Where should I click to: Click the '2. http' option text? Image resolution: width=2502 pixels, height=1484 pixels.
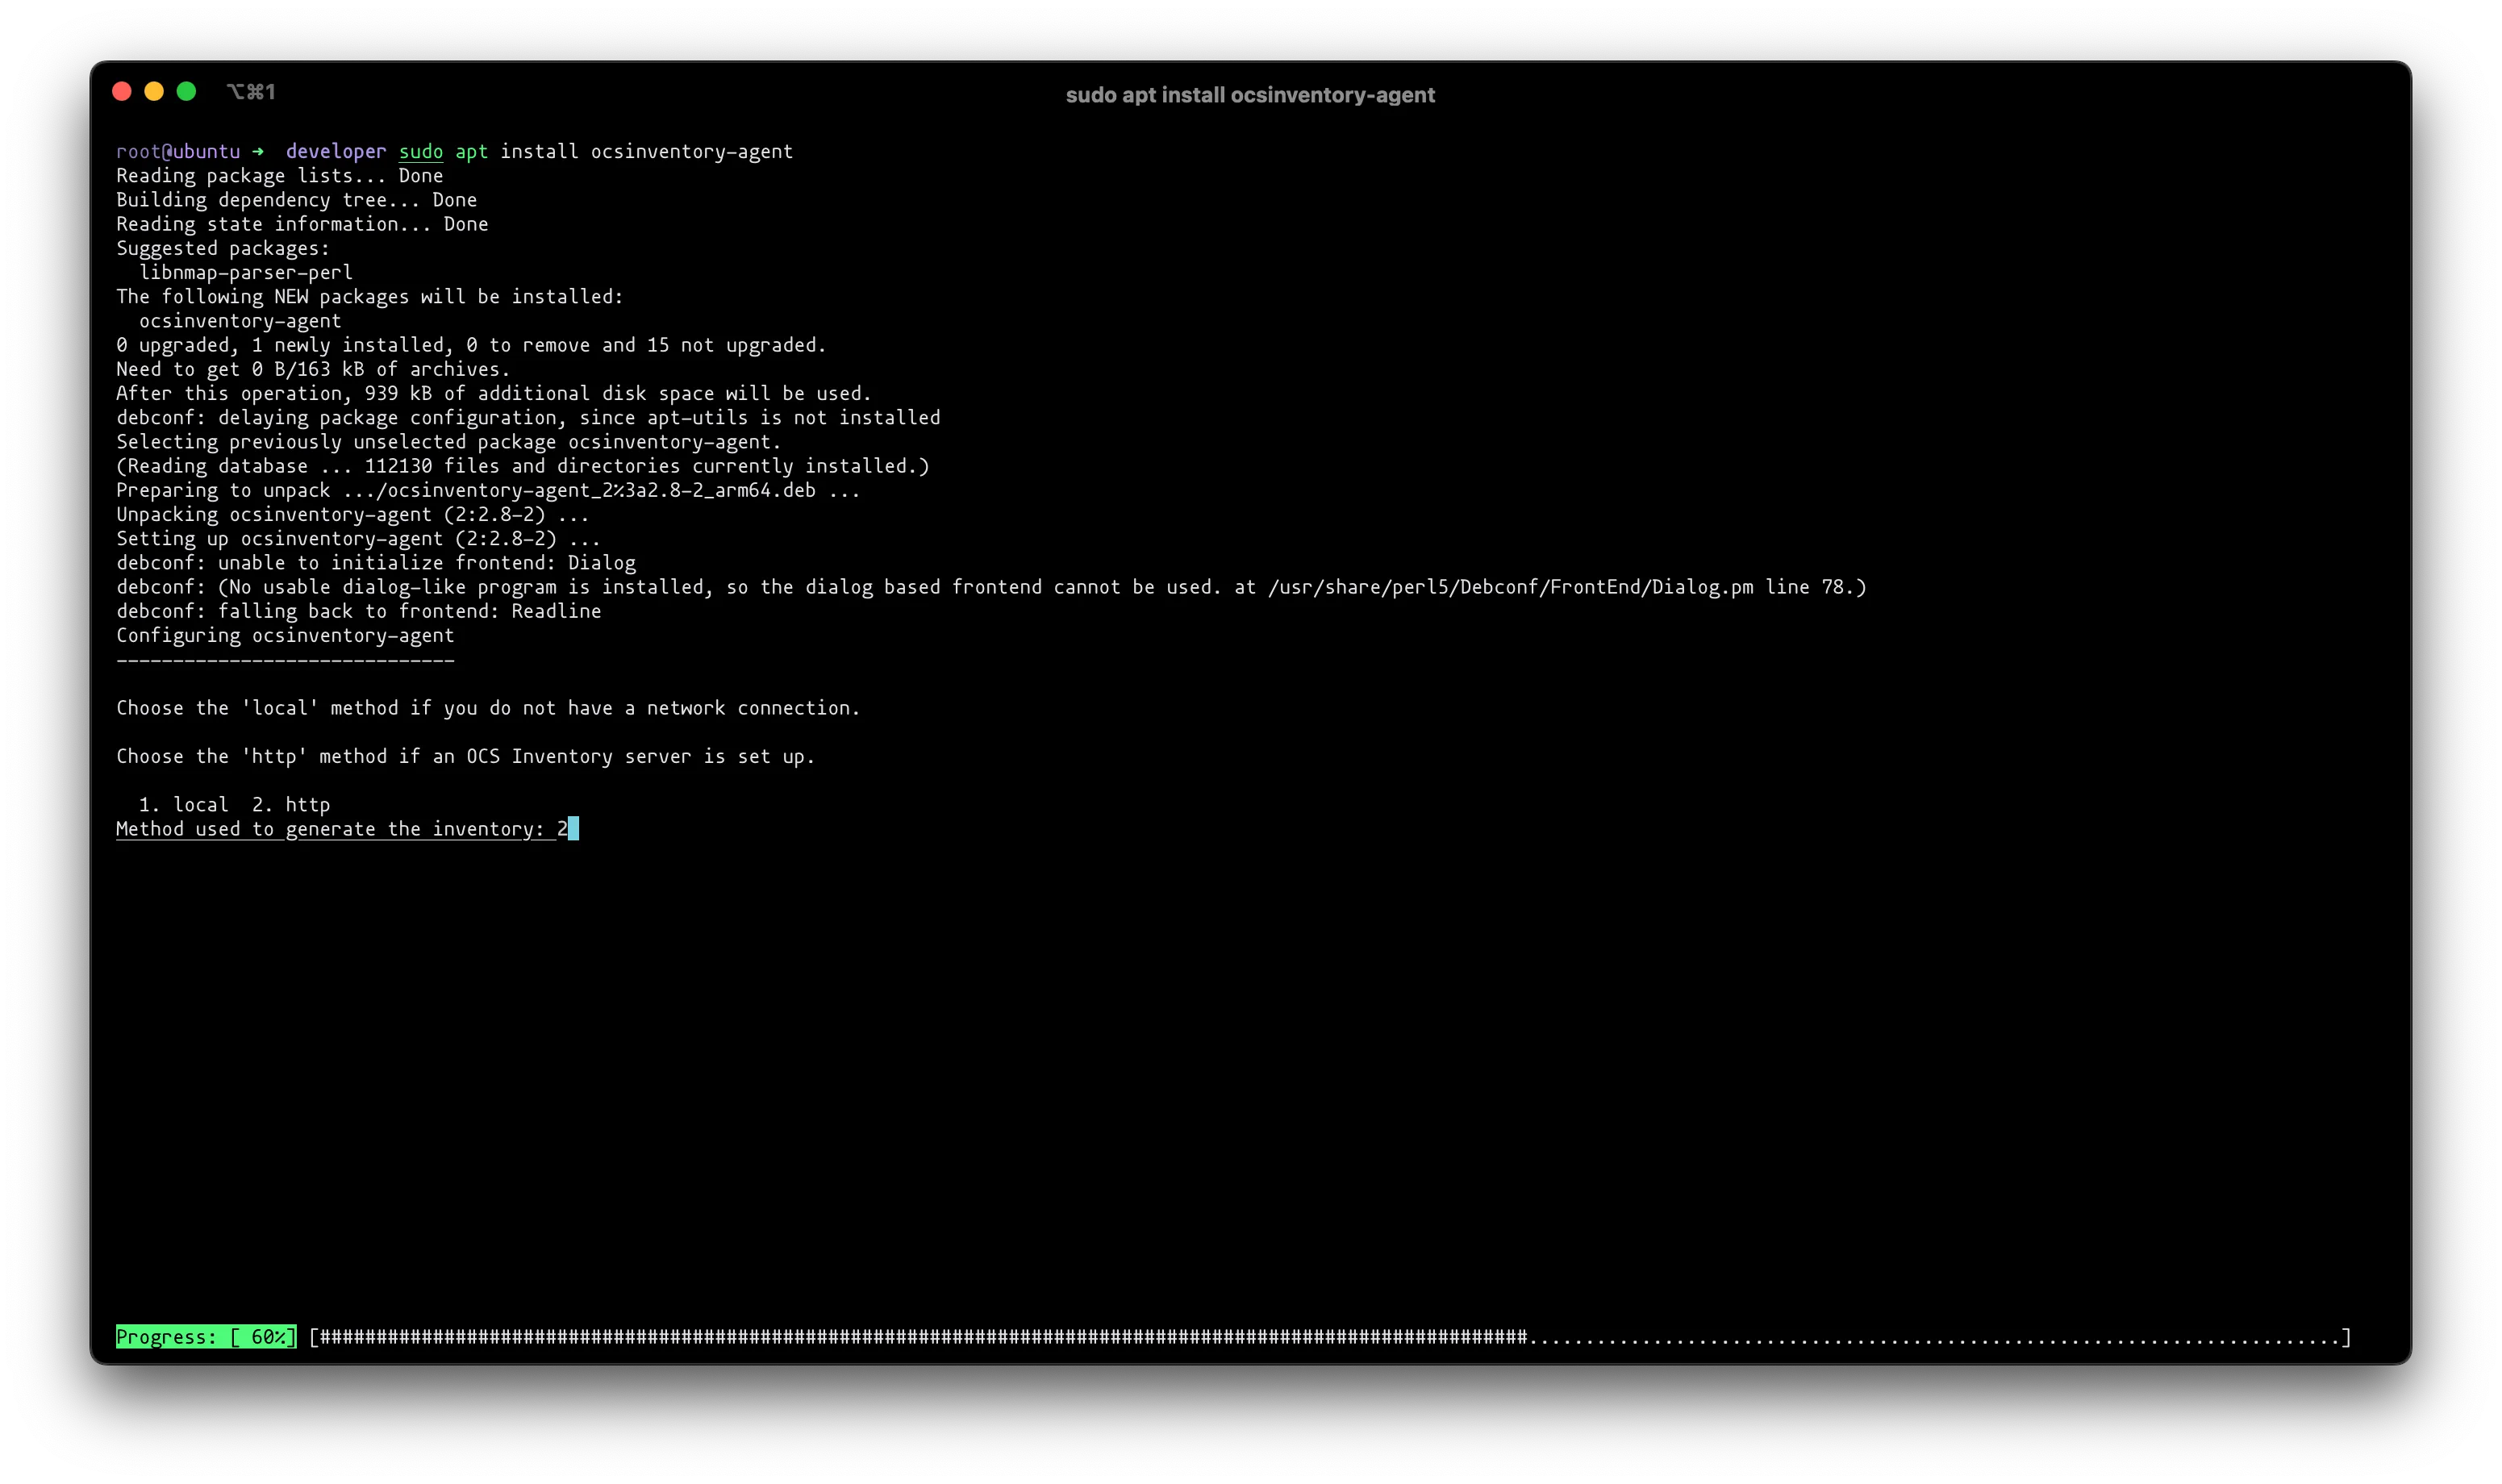pyautogui.click(x=291, y=805)
